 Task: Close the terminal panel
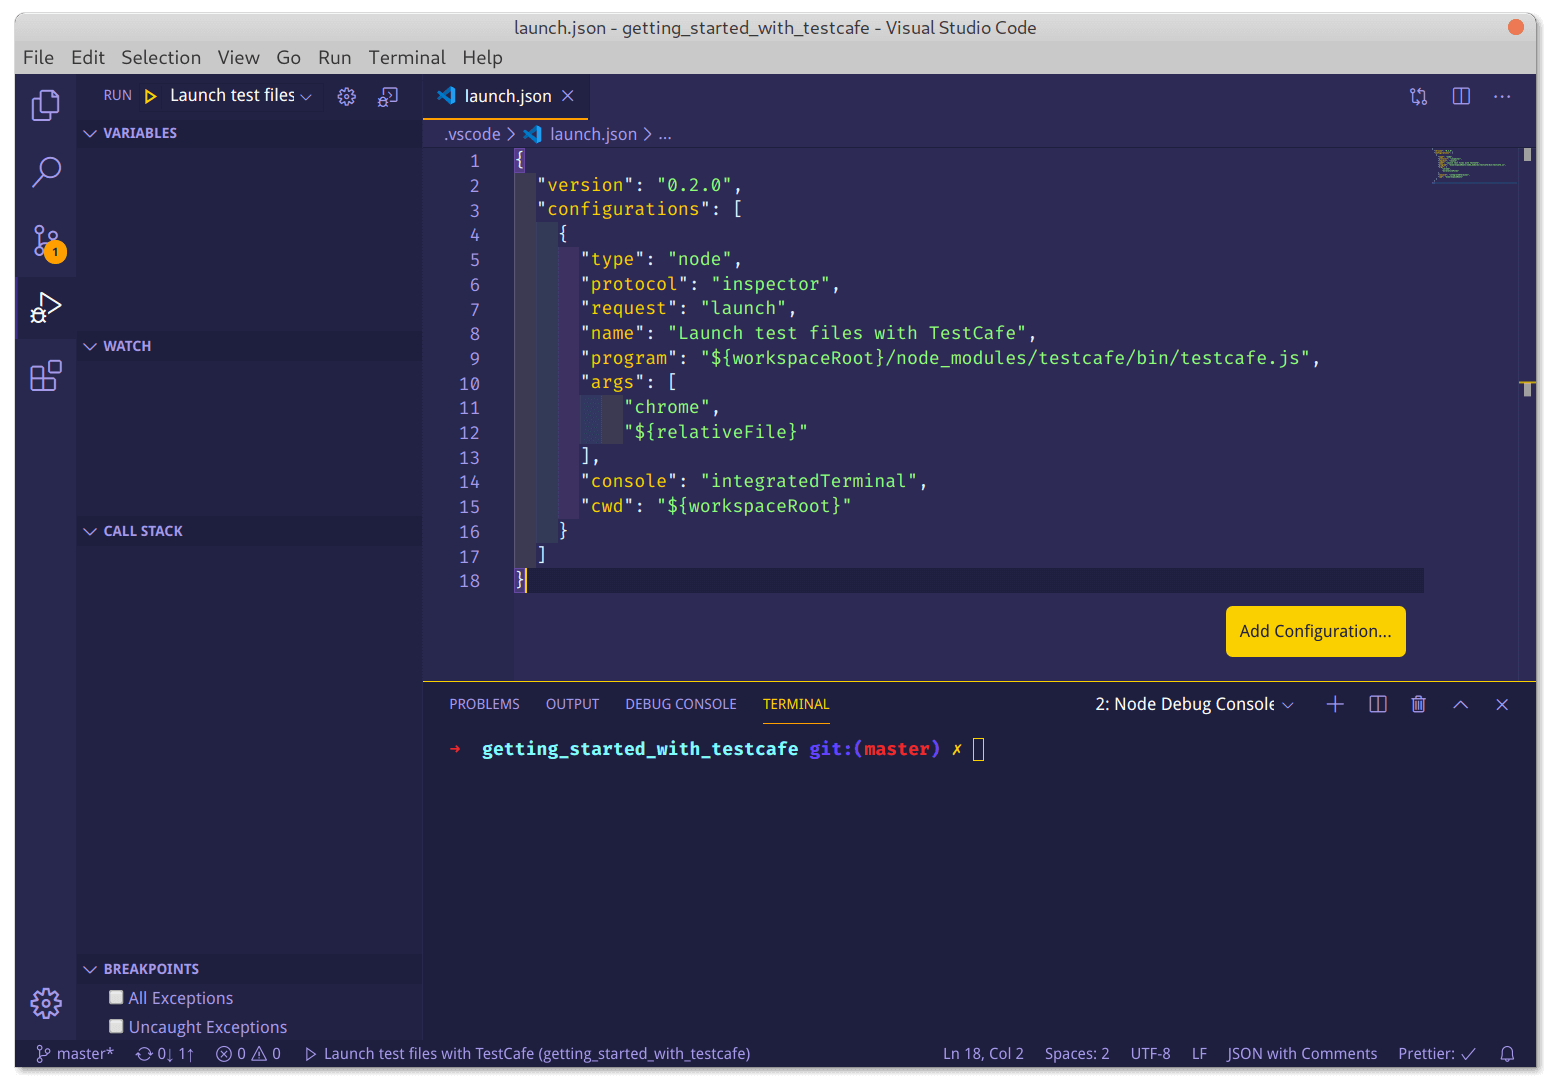pos(1502,704)
